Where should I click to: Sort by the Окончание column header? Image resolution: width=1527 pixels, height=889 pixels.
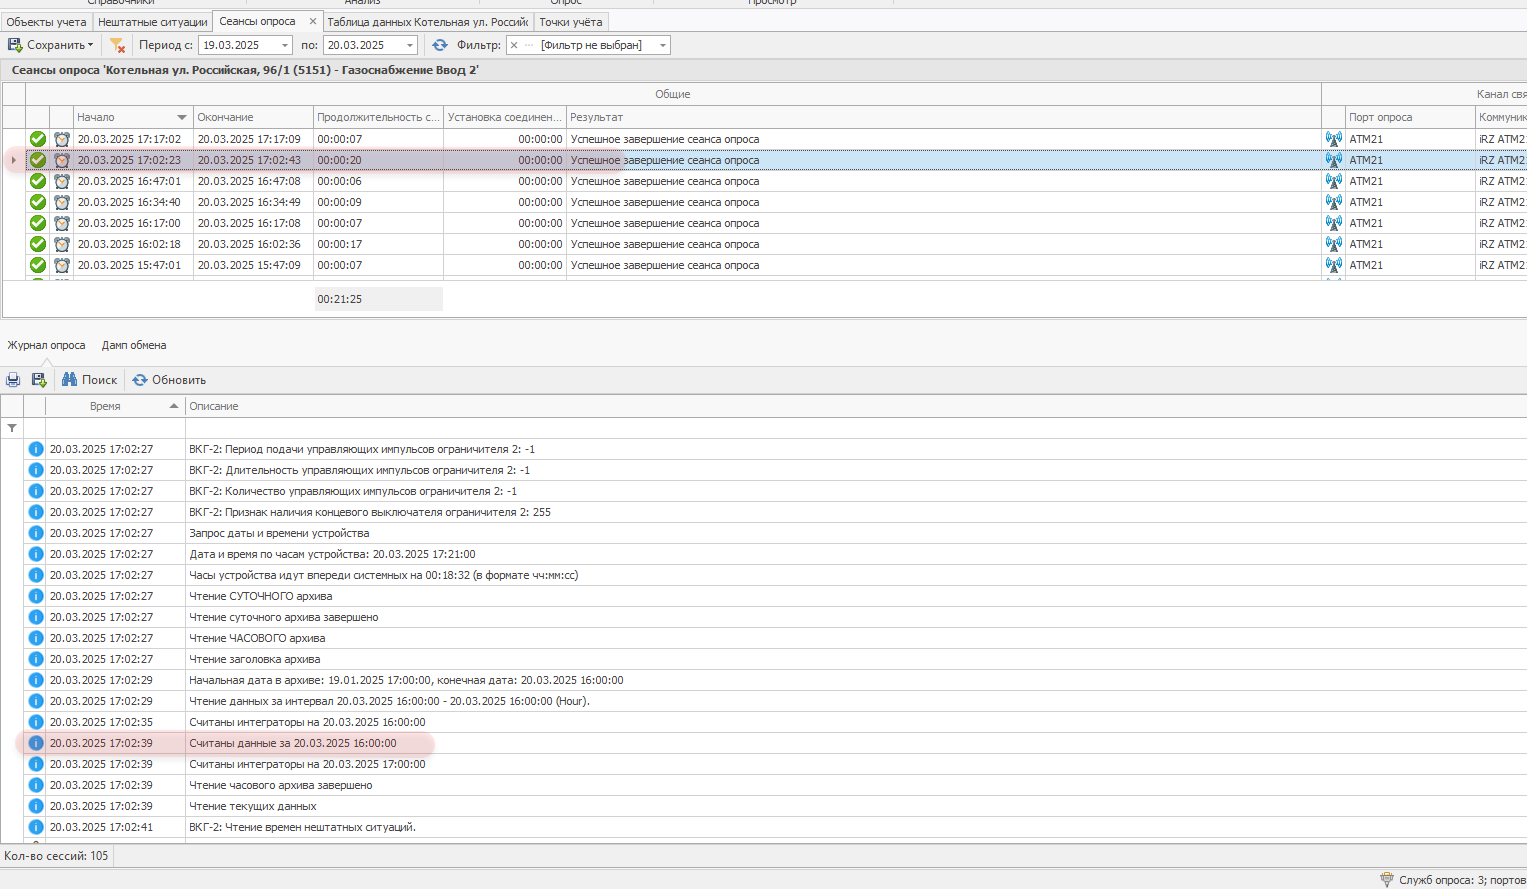click(x=253, y=117)
